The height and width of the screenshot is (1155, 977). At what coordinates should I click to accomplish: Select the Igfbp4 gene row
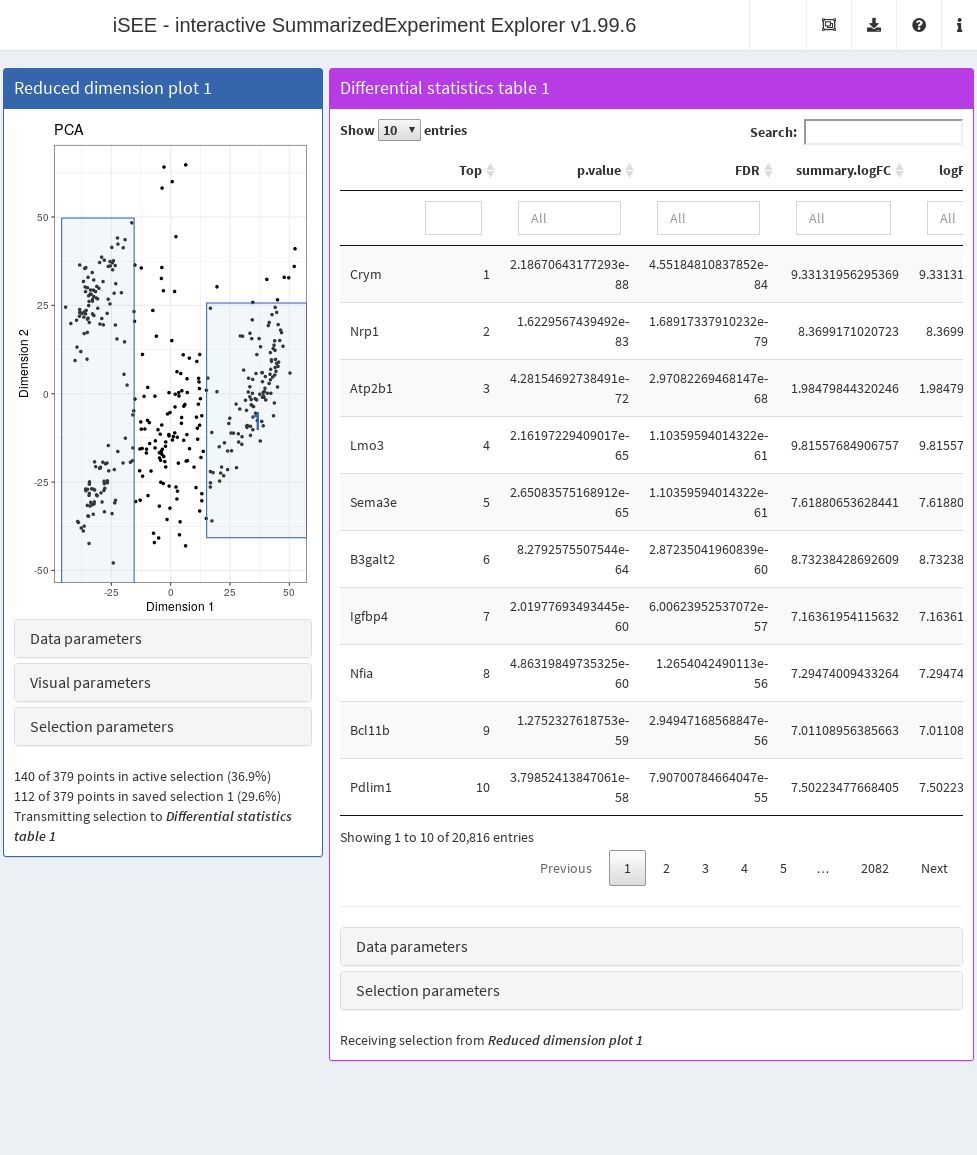click(651, 616)
